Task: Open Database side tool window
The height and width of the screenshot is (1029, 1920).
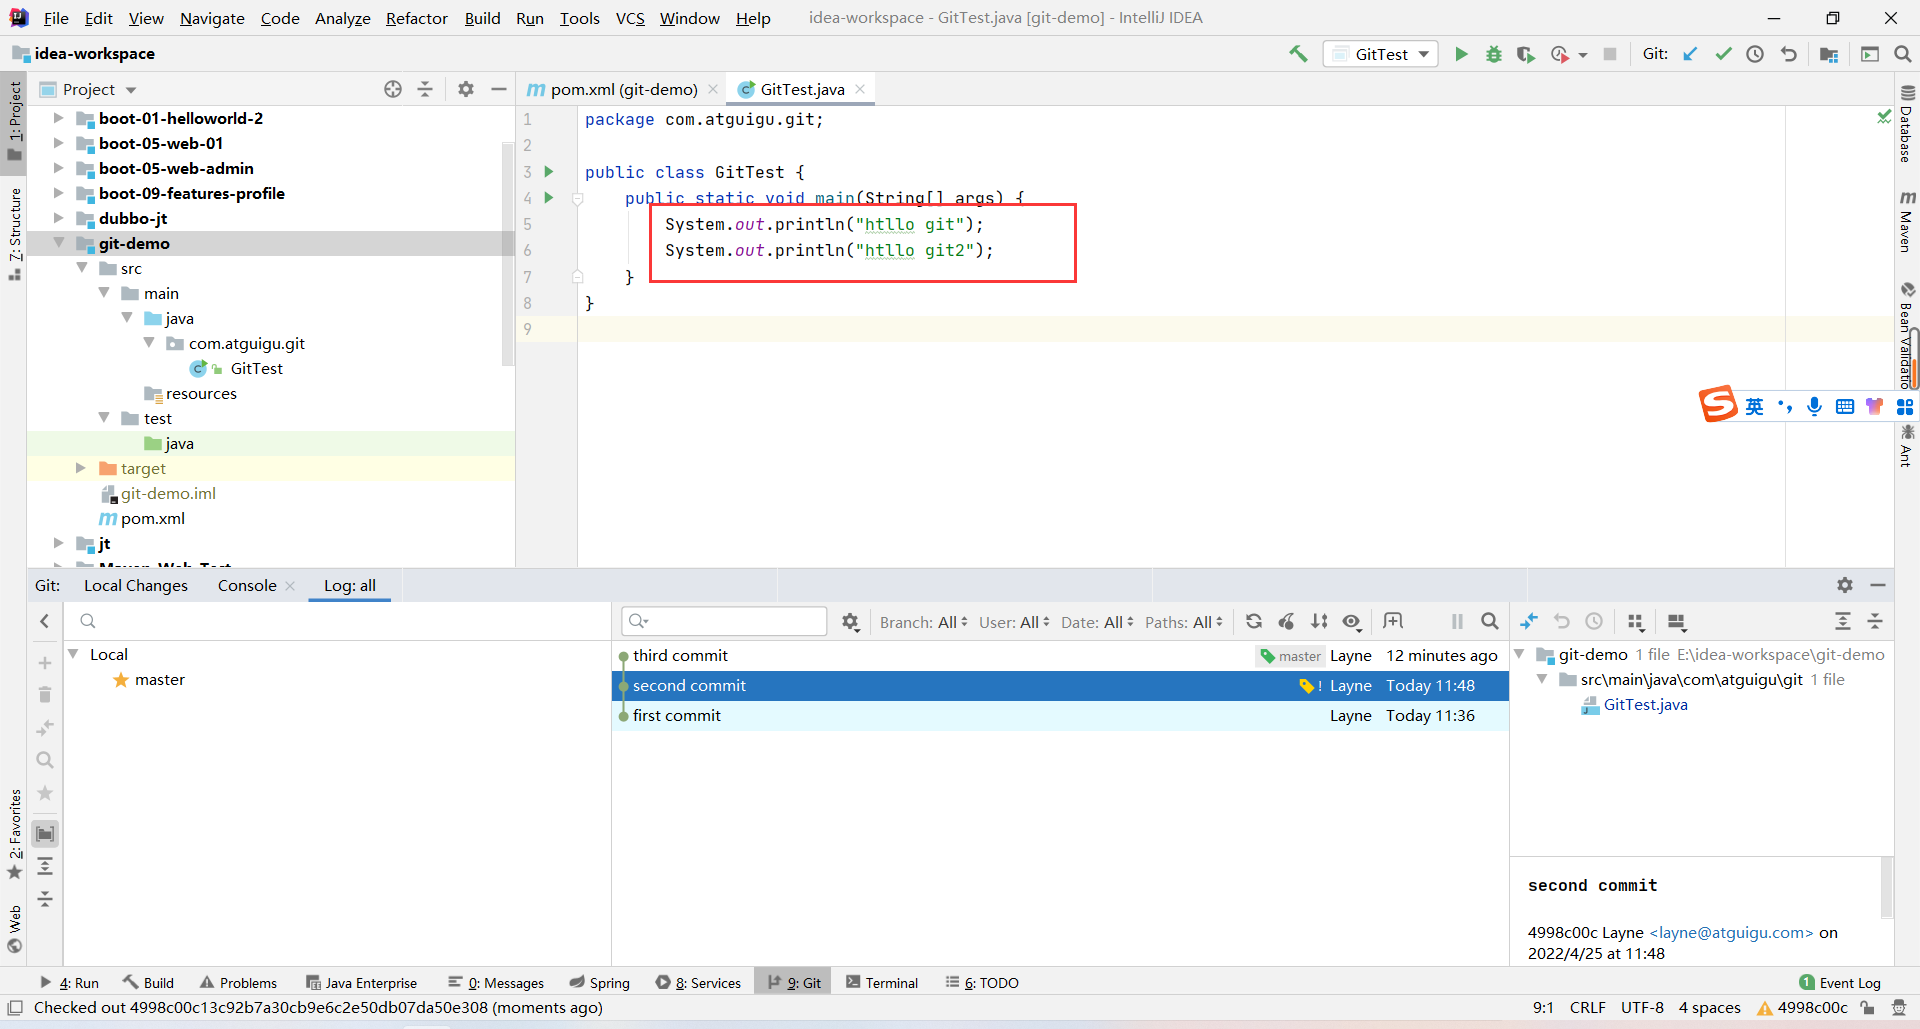Action: point(1907,124)
